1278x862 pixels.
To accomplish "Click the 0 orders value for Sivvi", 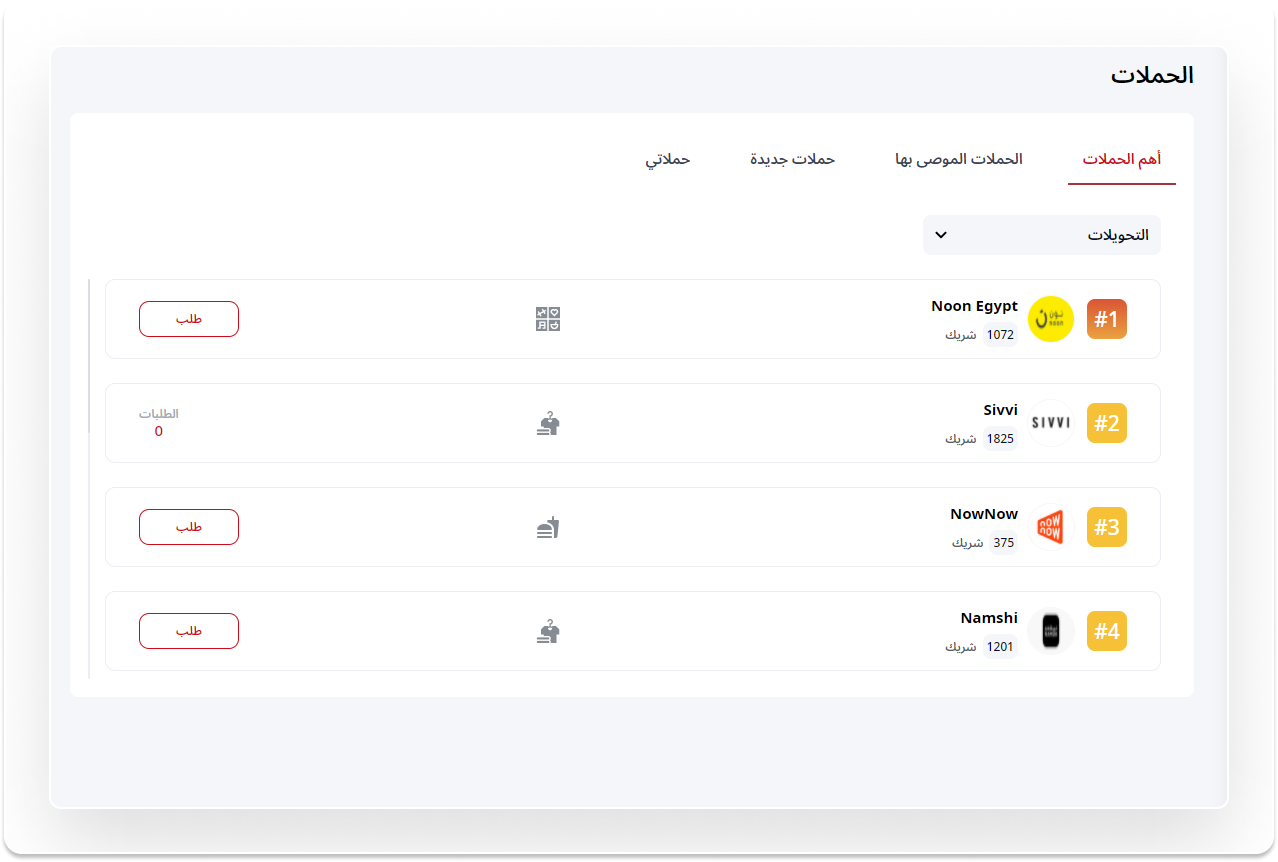I will pyautogui.click(x=159, y=431).
